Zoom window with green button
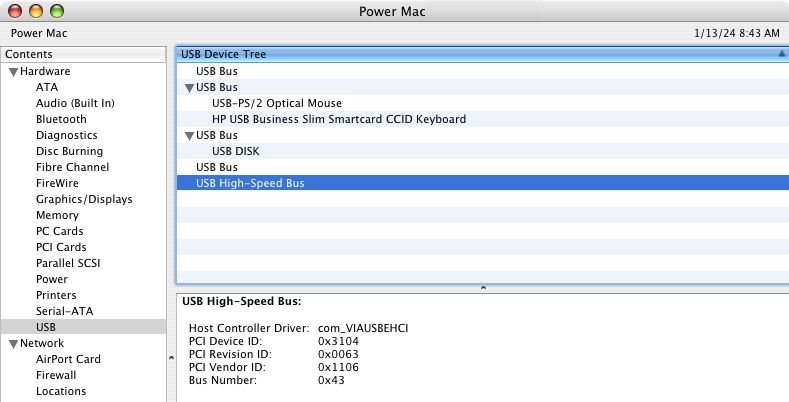789x402 pixels. coord(57,11)
